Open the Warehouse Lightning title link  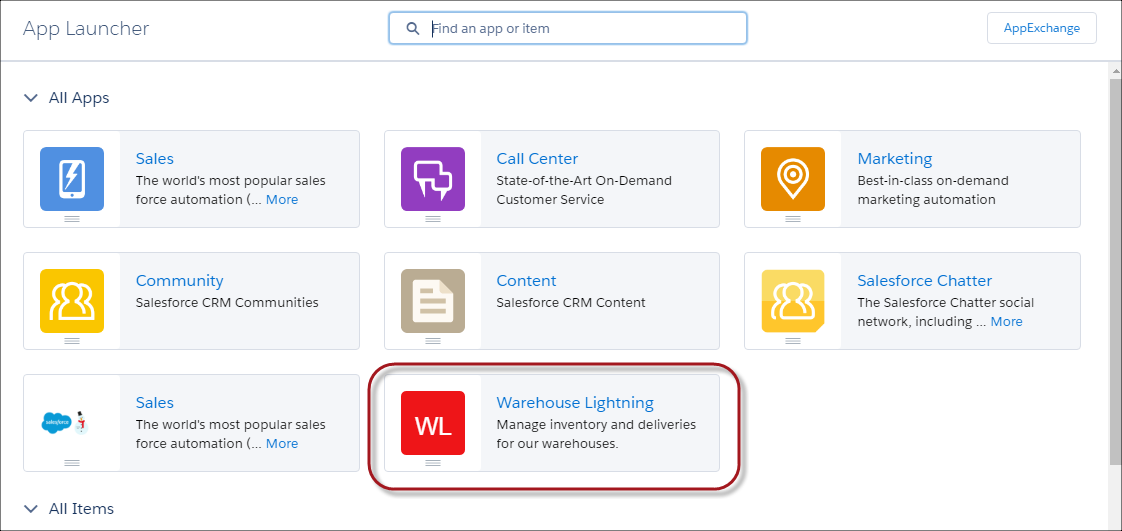(x=575, y=402)
